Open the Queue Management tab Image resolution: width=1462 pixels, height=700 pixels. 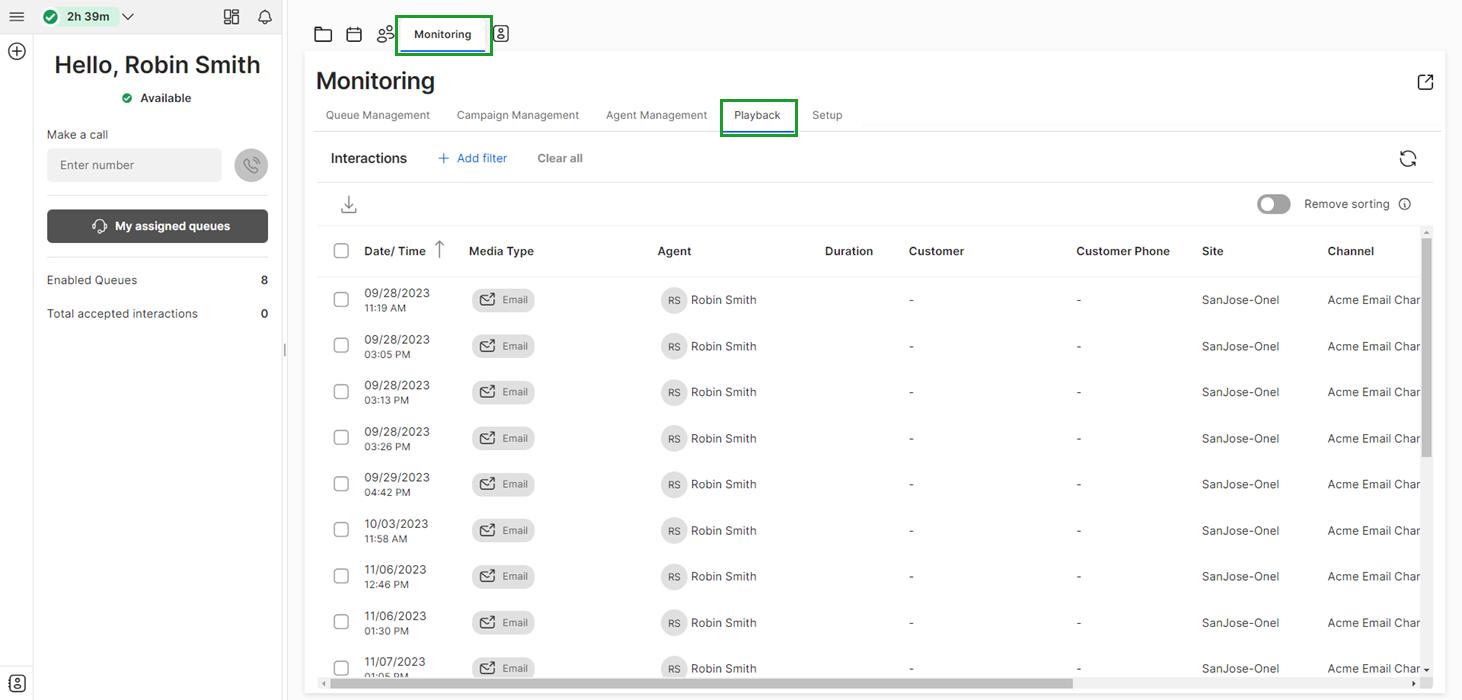tap(378, 115)
